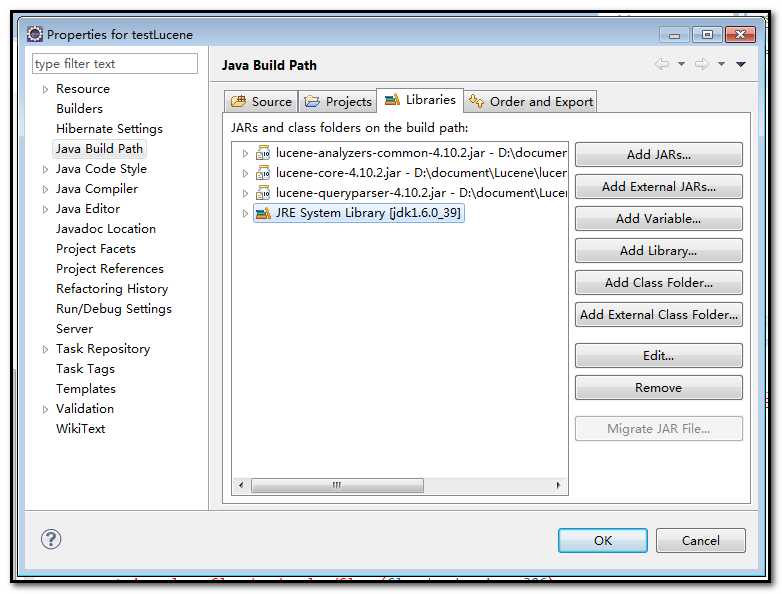Screen dimensions: 782x594
Task: Expand the JRE System Library node
Action: pos(245,213)
